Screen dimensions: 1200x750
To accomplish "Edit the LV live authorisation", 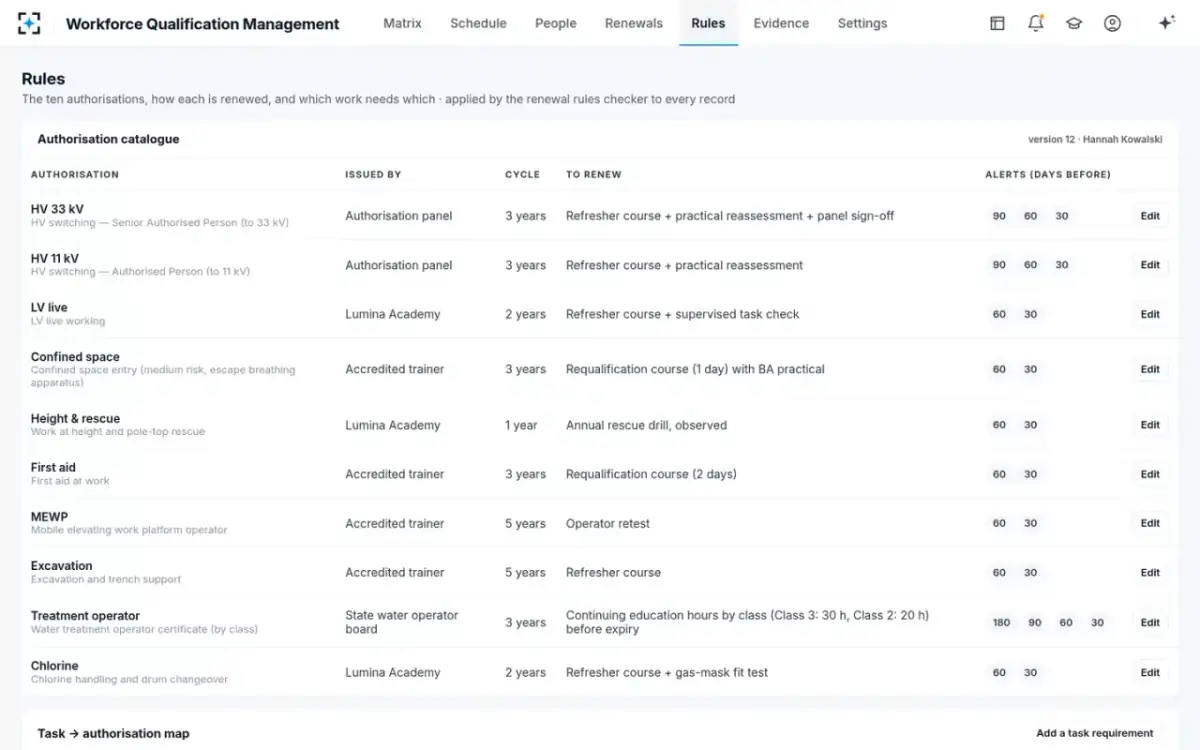I will coord(1150,314).
